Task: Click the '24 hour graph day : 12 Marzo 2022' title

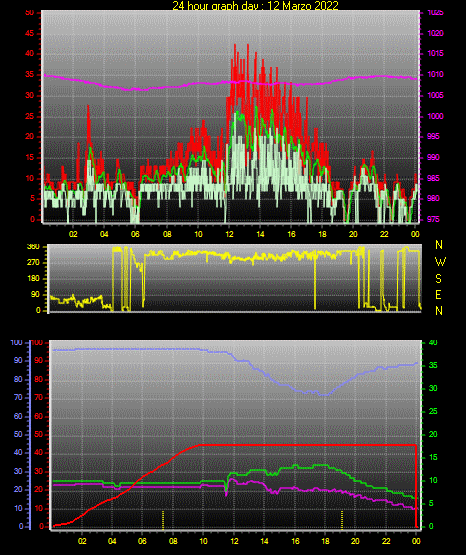Action: pyautogui.click(x=255, y=5)
